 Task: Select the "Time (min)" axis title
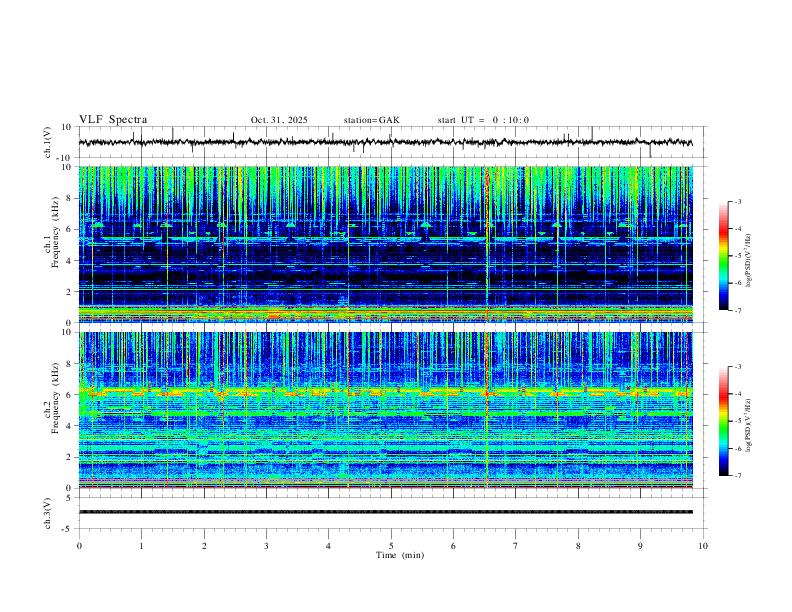(x=400, y=555)
